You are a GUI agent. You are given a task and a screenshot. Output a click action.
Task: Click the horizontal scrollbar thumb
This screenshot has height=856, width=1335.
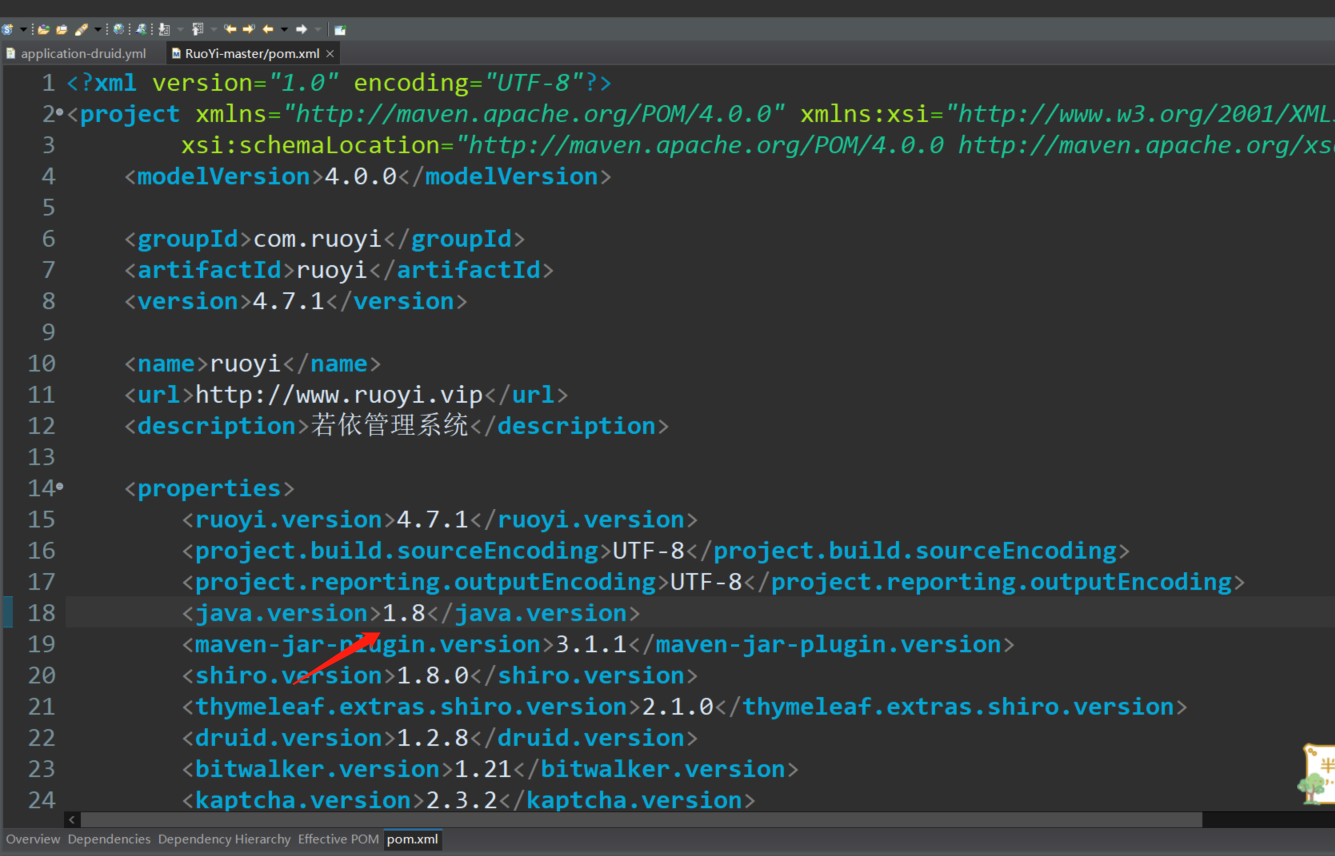(642, 819)
